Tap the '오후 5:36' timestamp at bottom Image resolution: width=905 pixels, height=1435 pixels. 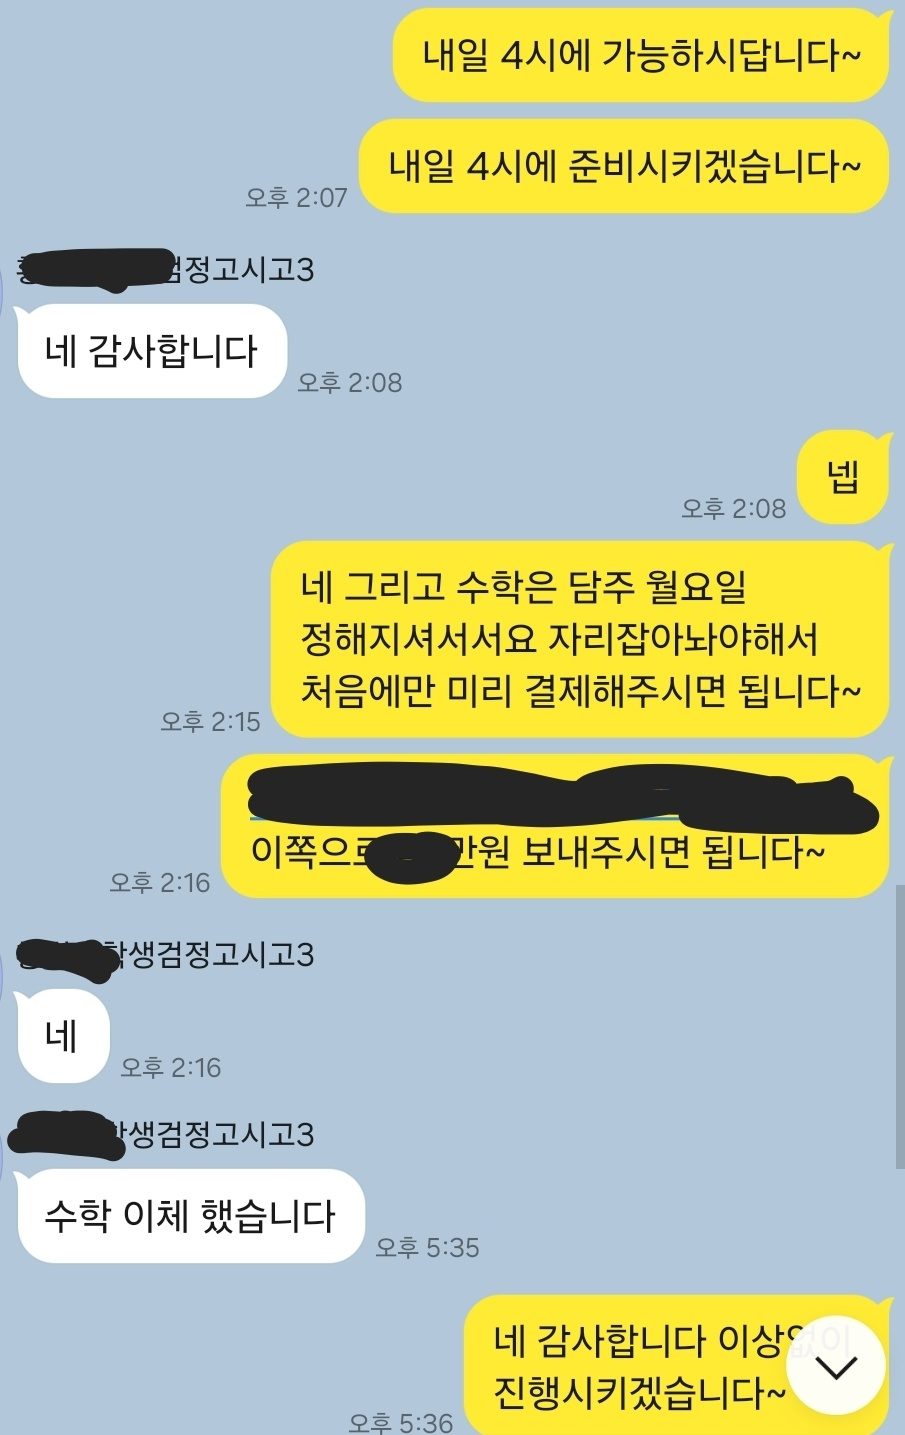(x=400, y=1421)
